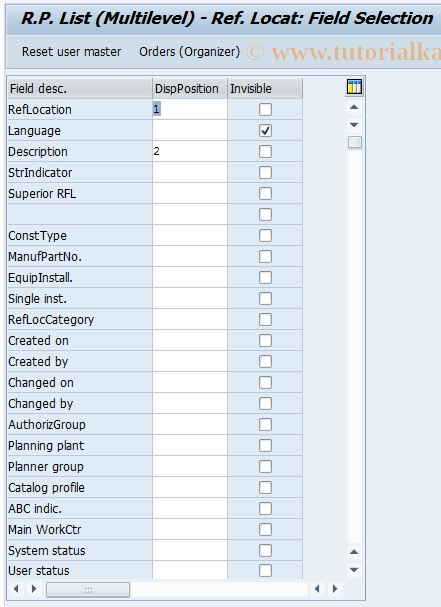The width and height of the screenshot is (441, 607).
Task: Click the Reset user master button
Action: point(71,51)
